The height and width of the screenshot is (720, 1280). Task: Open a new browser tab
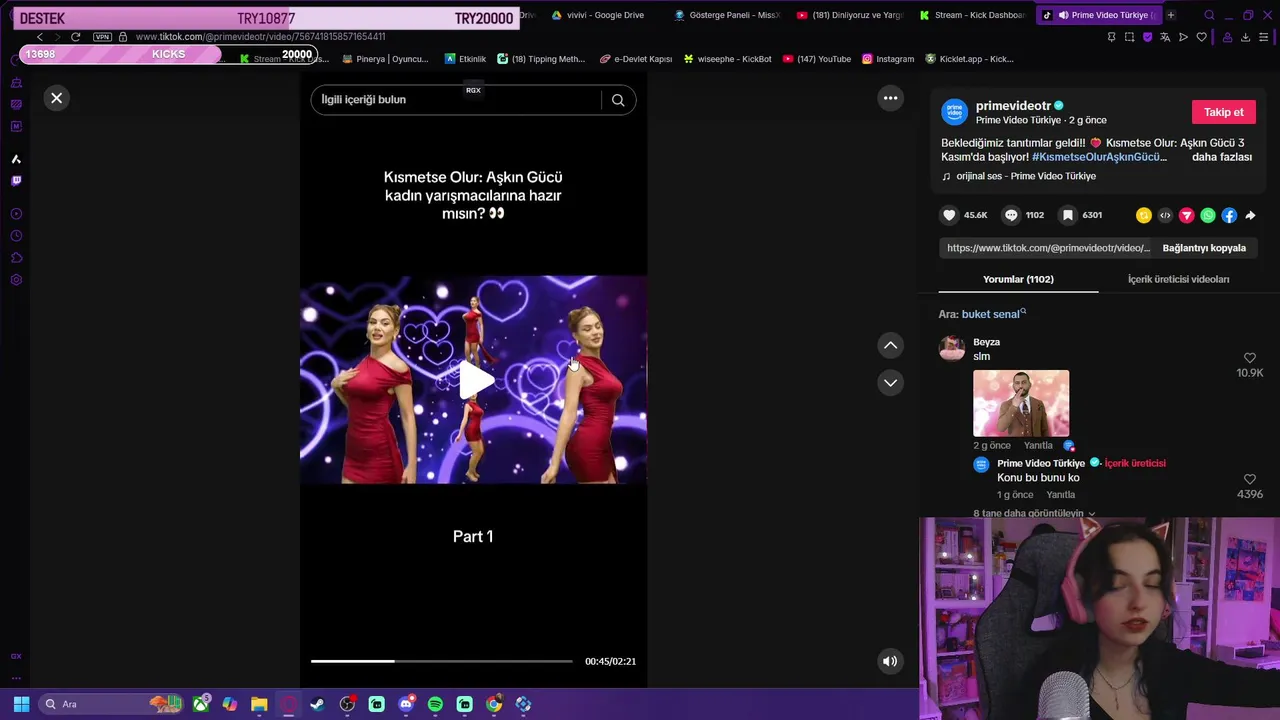[1170, 15]
